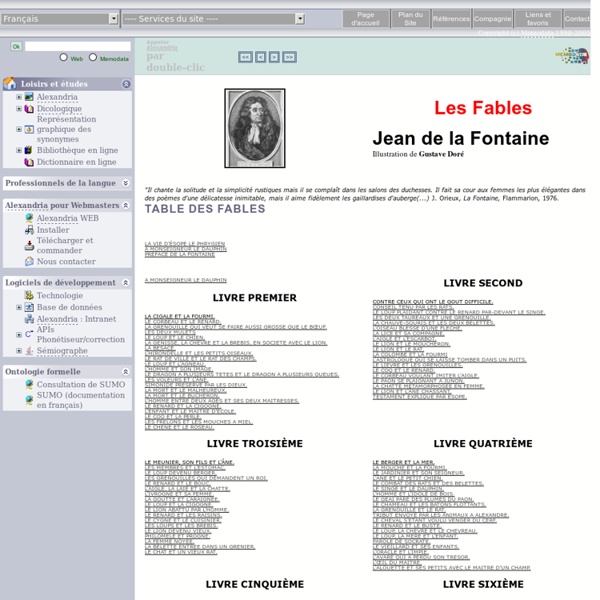Select the Memodata search radio button

[93, 57]
